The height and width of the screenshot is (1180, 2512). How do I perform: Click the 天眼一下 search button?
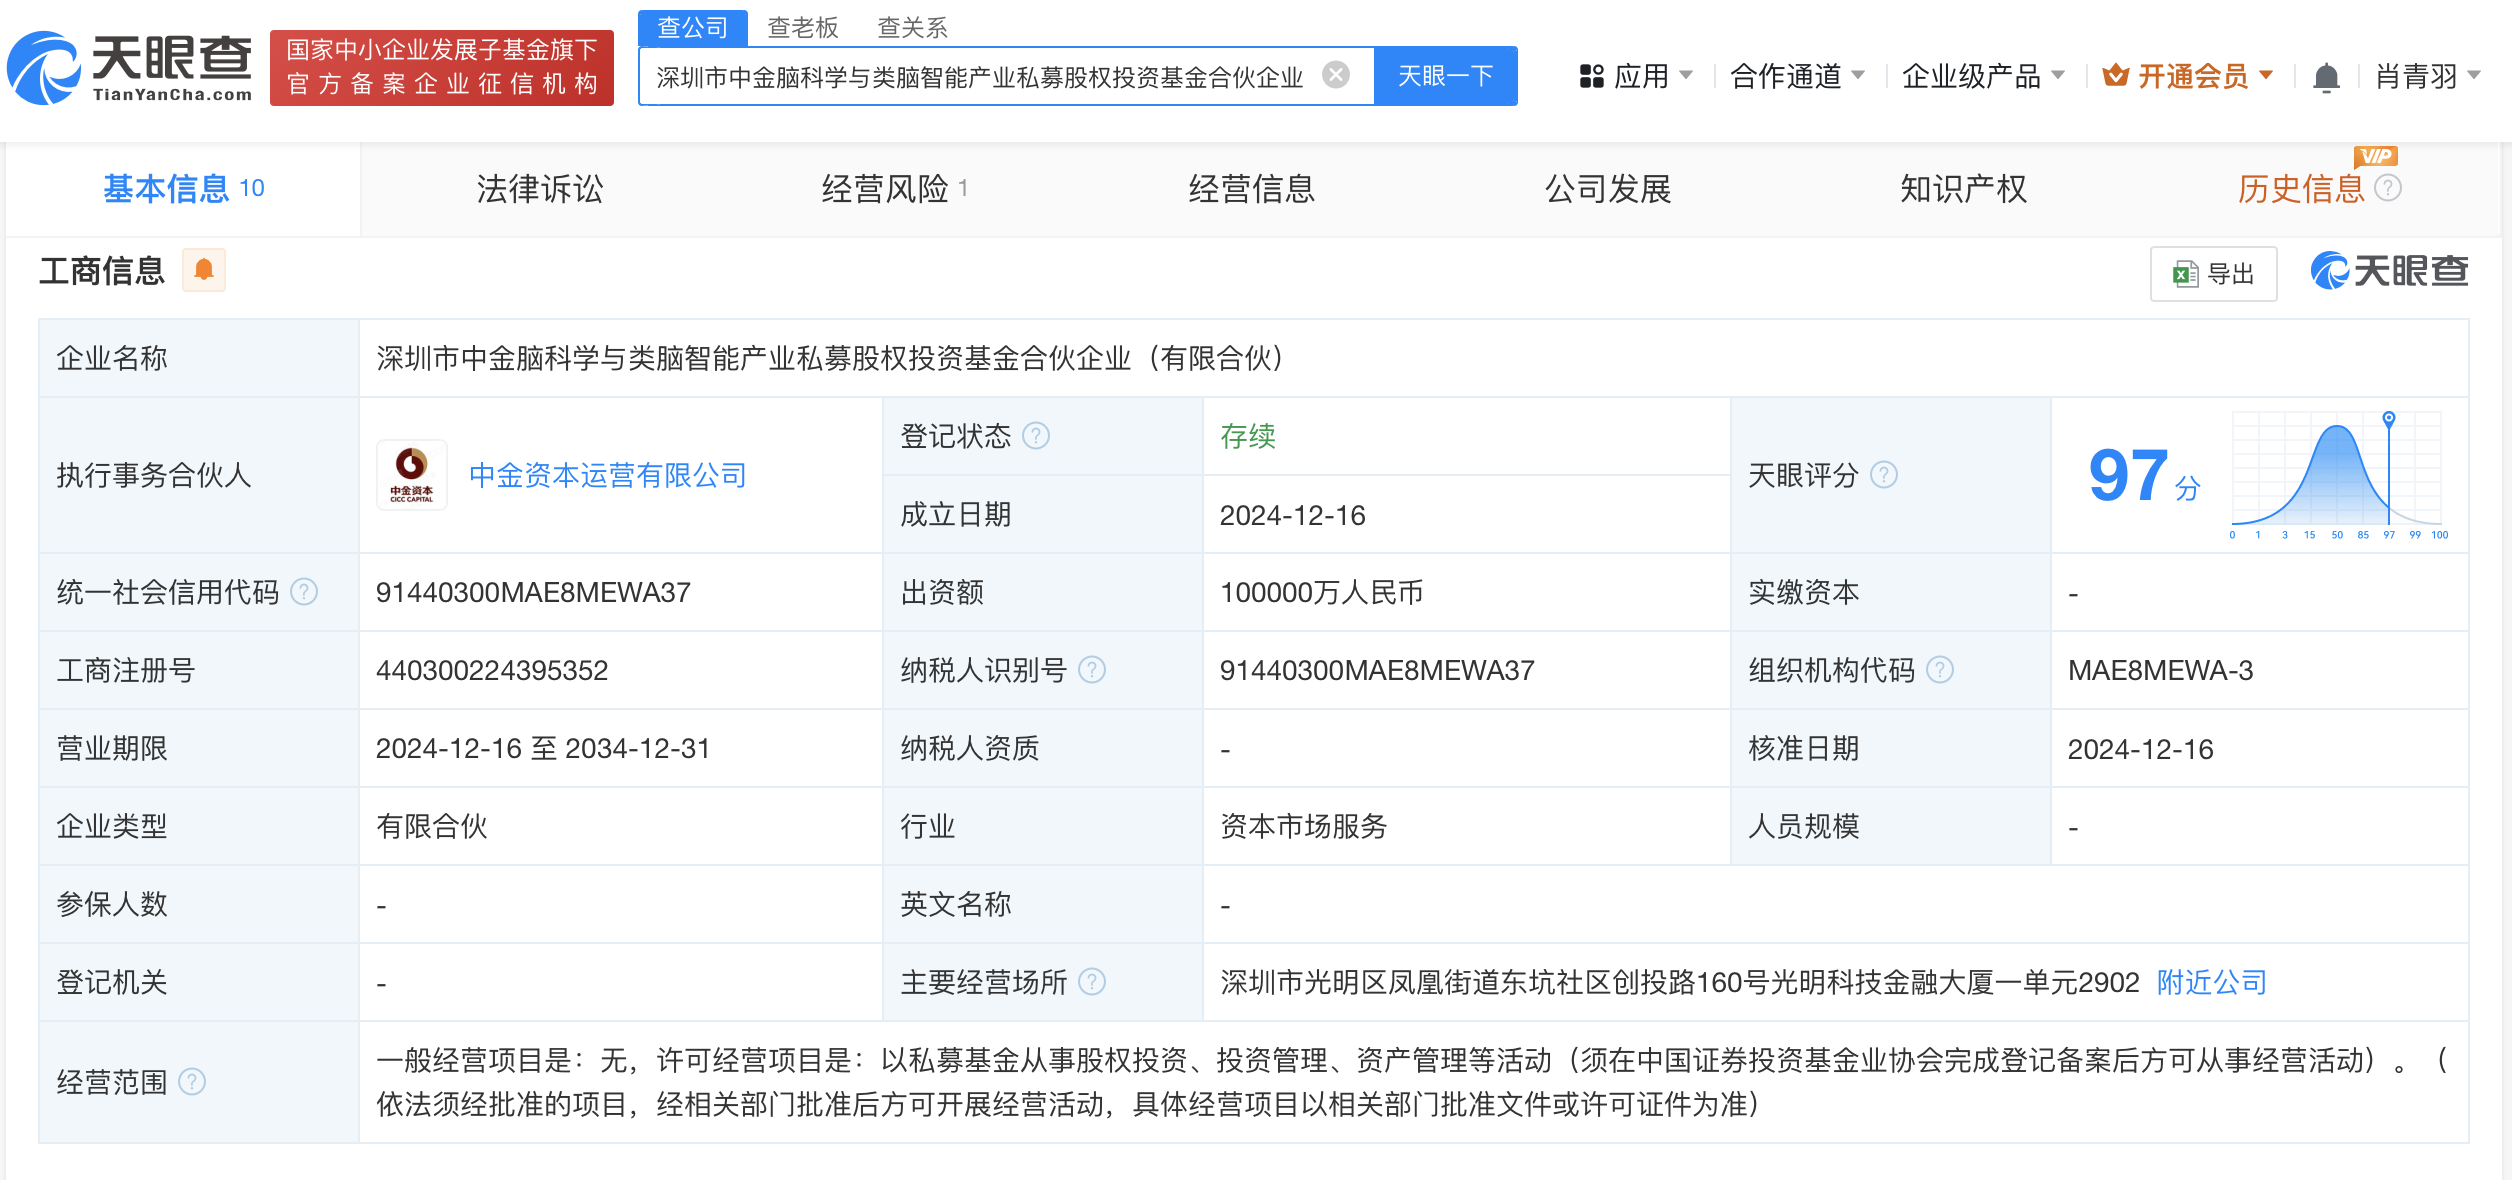point(1445,76)
